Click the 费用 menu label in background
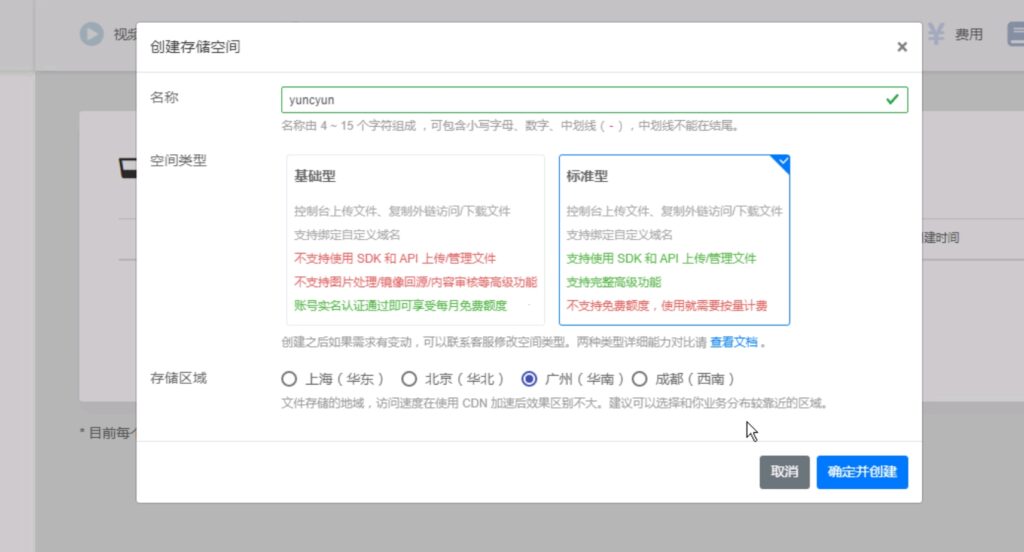The width and height of the screenshot is (1024, 552). point(968,35)
